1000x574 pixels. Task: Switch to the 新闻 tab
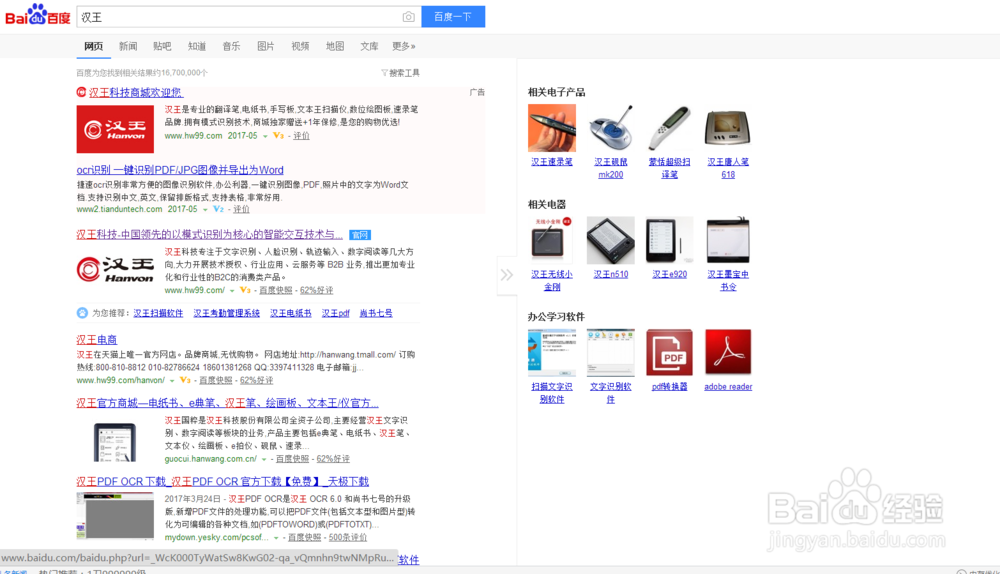pos(128,46)
